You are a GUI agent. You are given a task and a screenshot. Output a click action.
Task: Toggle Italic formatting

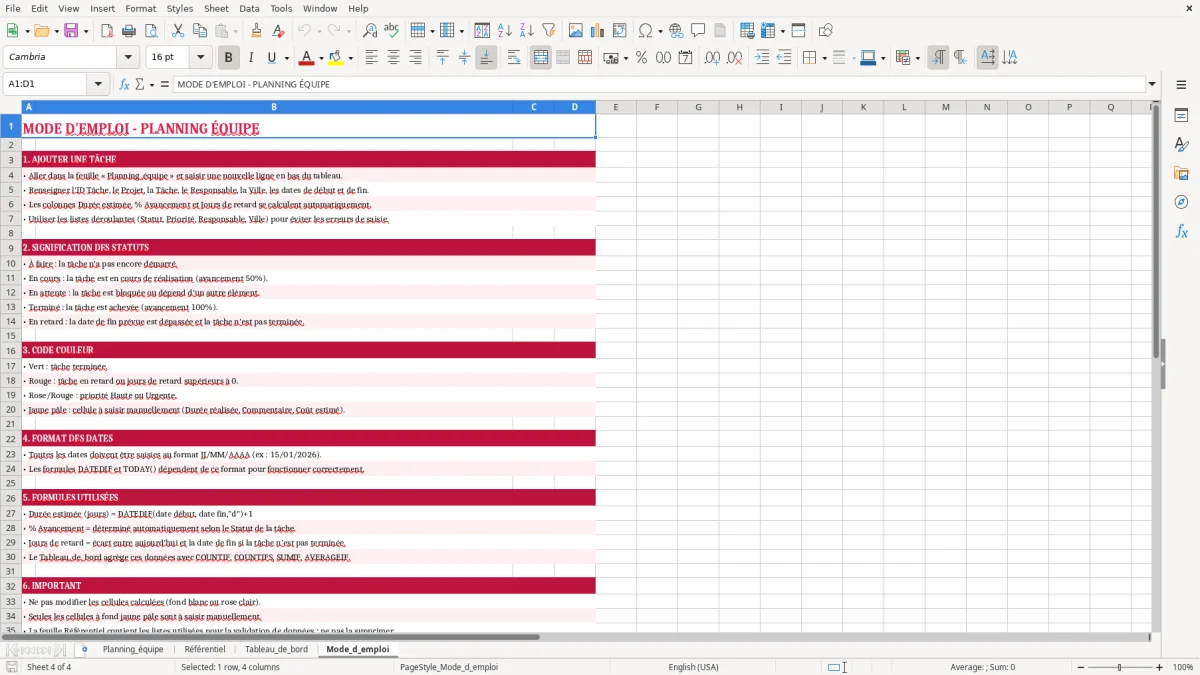click(x=250, y=58)
